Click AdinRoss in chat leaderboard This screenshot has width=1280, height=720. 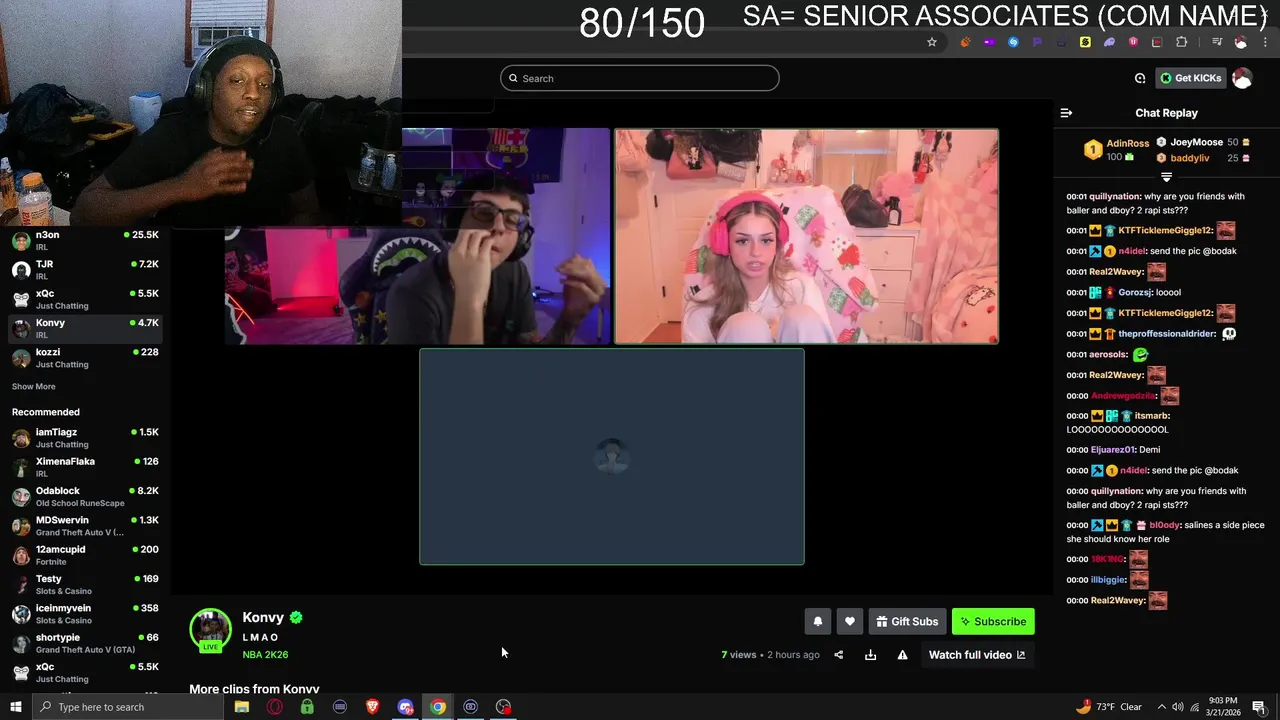pyautogui.click(x=1127, y=143)
